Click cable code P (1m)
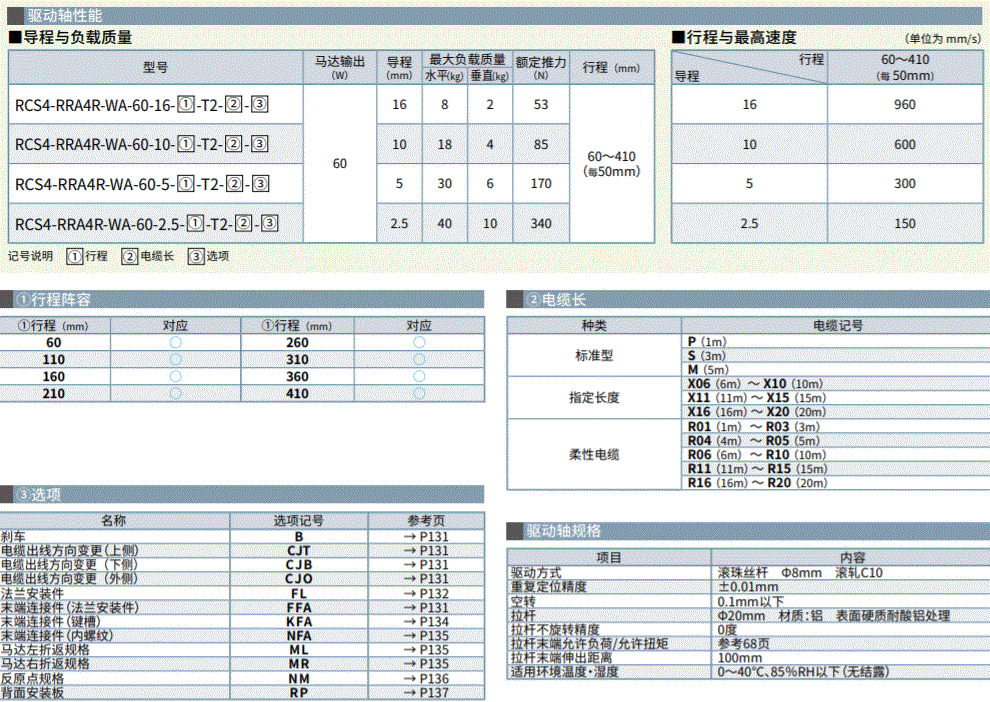The height and width of the screenshot is (702, 990). pyautogui.click(x=707, y=342)
